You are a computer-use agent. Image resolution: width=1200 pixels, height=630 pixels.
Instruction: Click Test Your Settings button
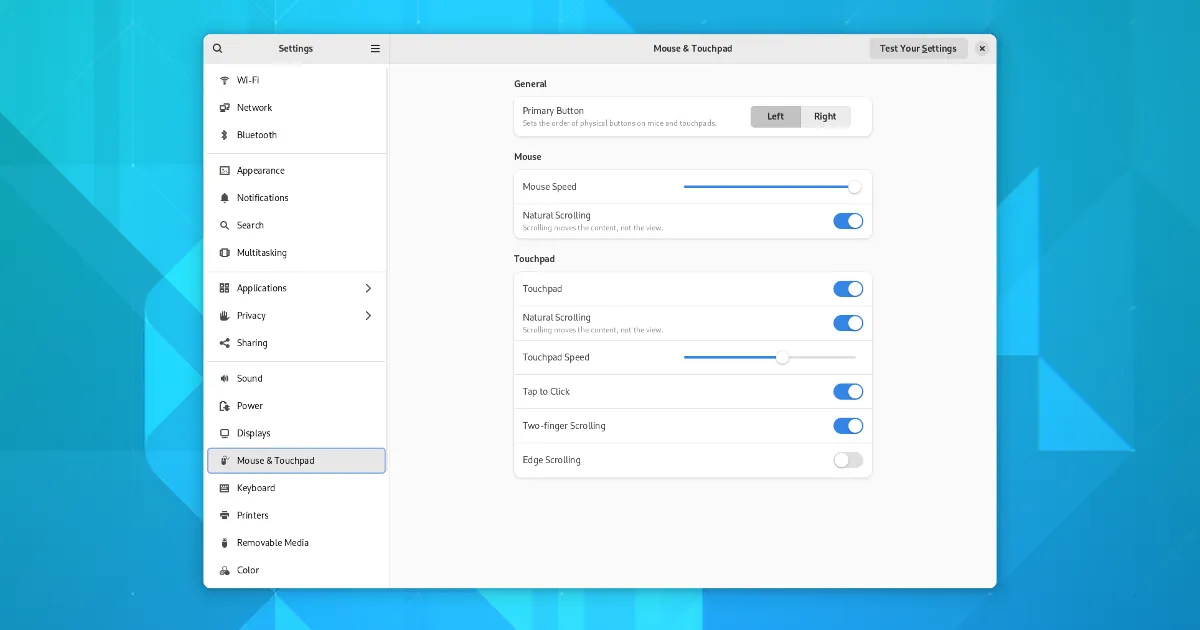coord(918,48)
